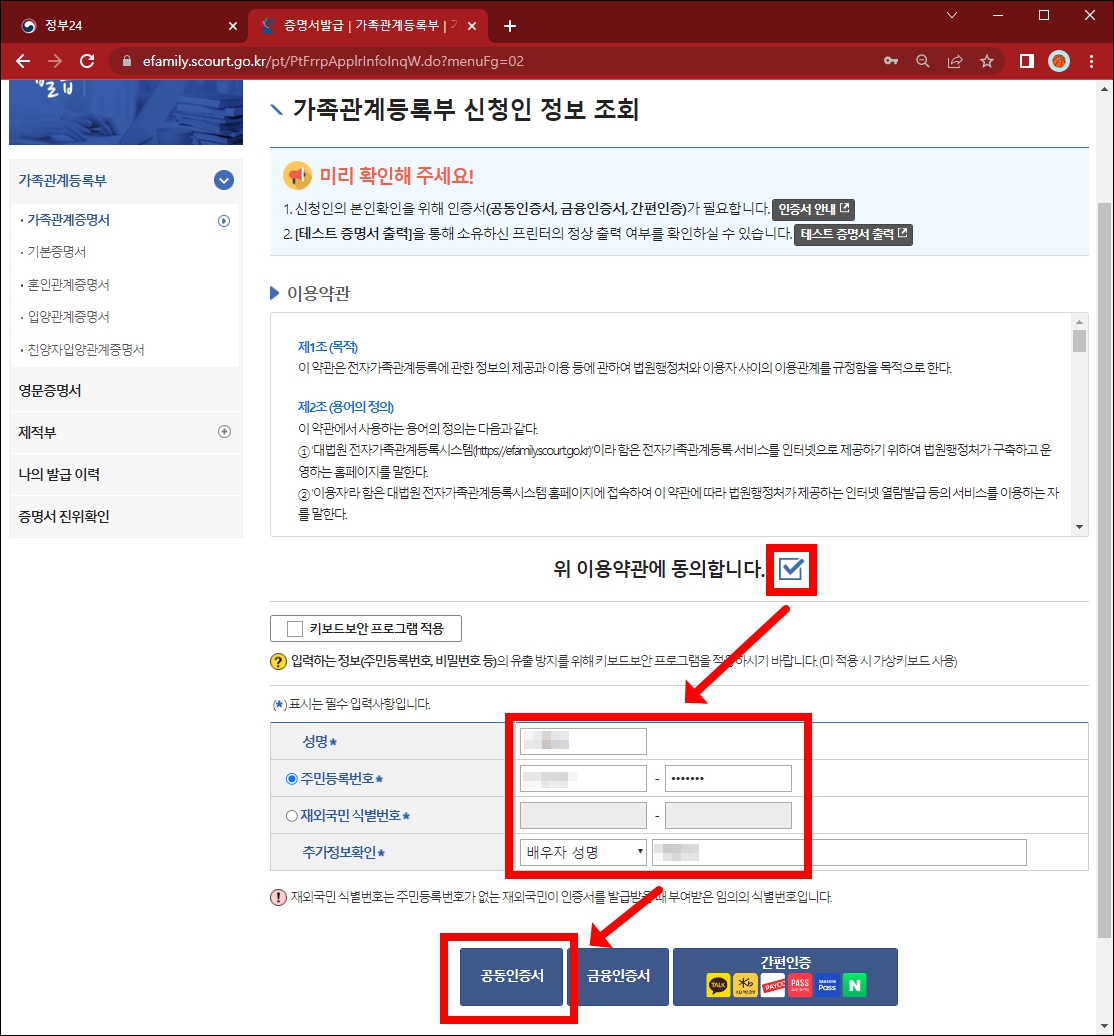Choose Naver simple authentication icon

tap(856, 985)
